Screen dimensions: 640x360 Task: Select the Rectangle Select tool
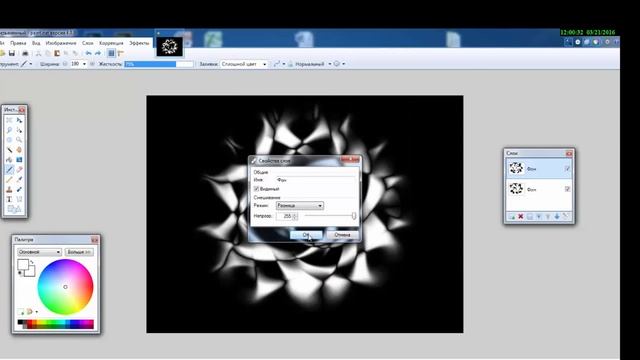9,120
